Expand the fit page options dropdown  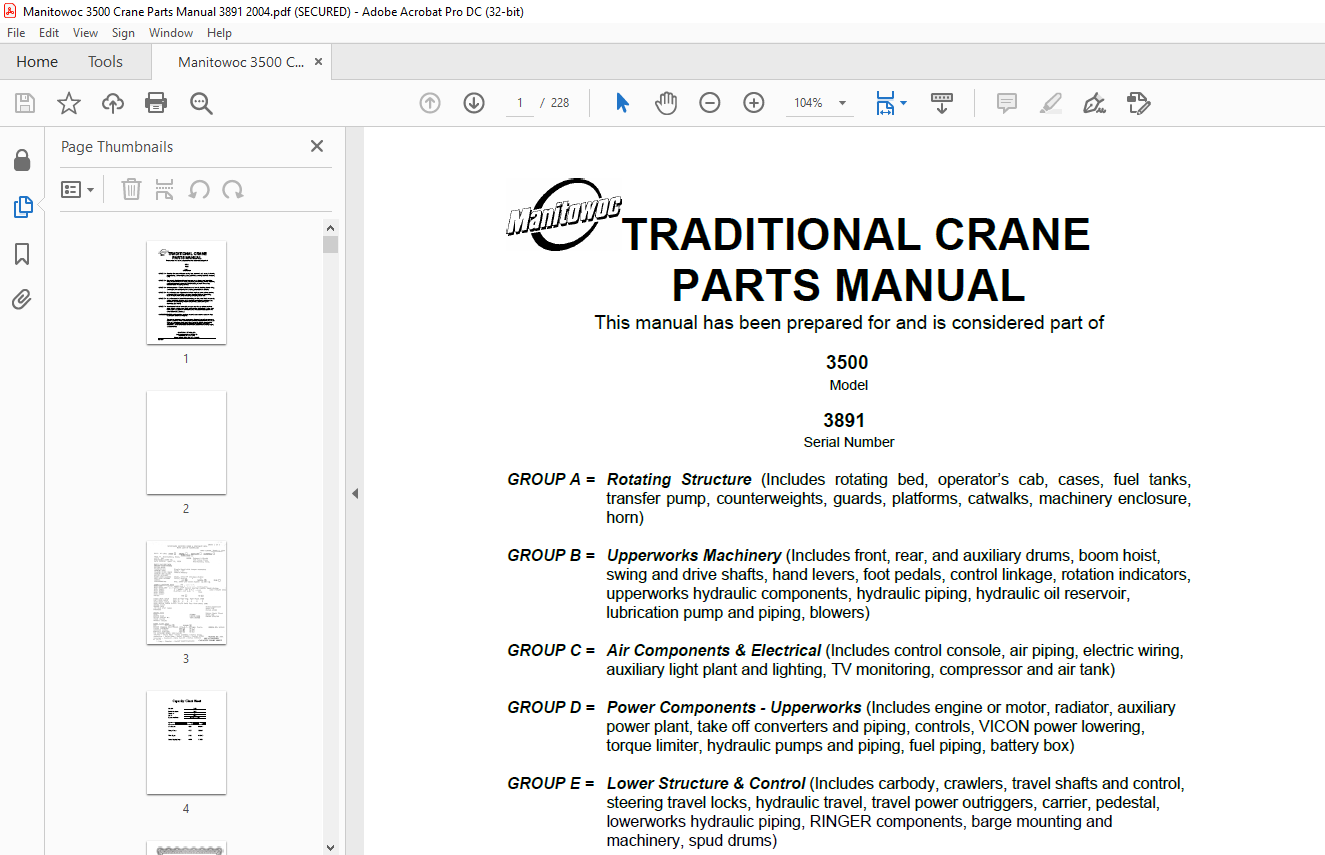click(x=903, y=103)
